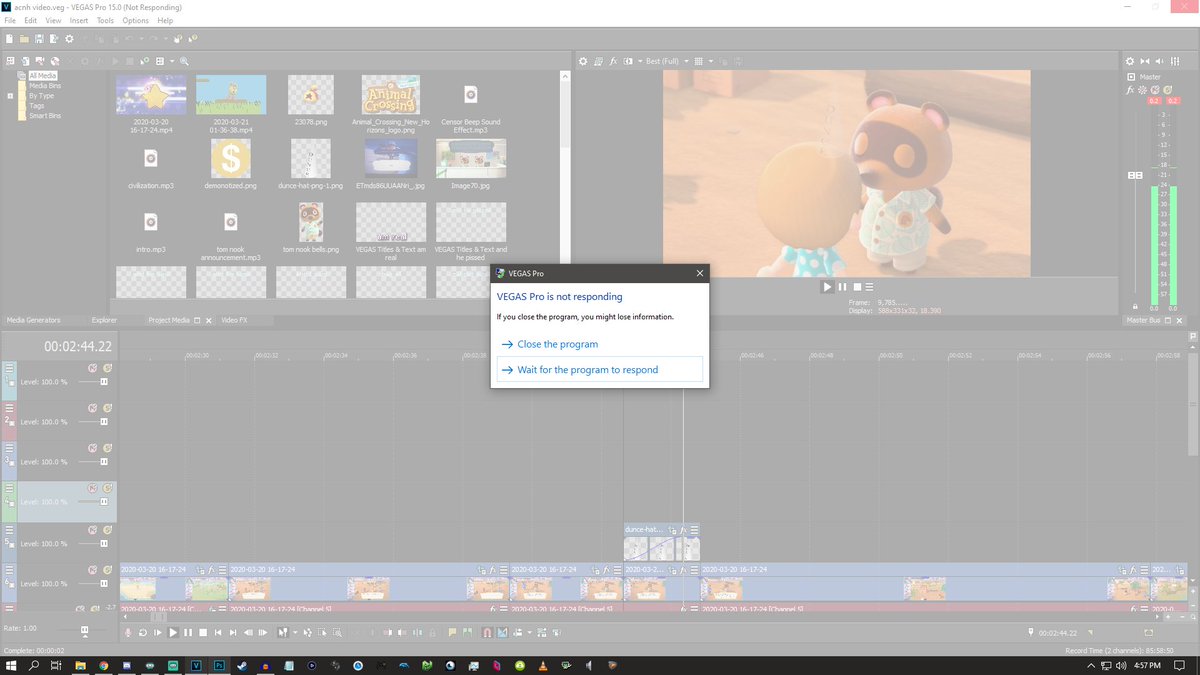Image resolution: width=1200 pixels, height=675 pixels.
Task: Switch to the Video FX tab
Action: click(x=234, y=320)
